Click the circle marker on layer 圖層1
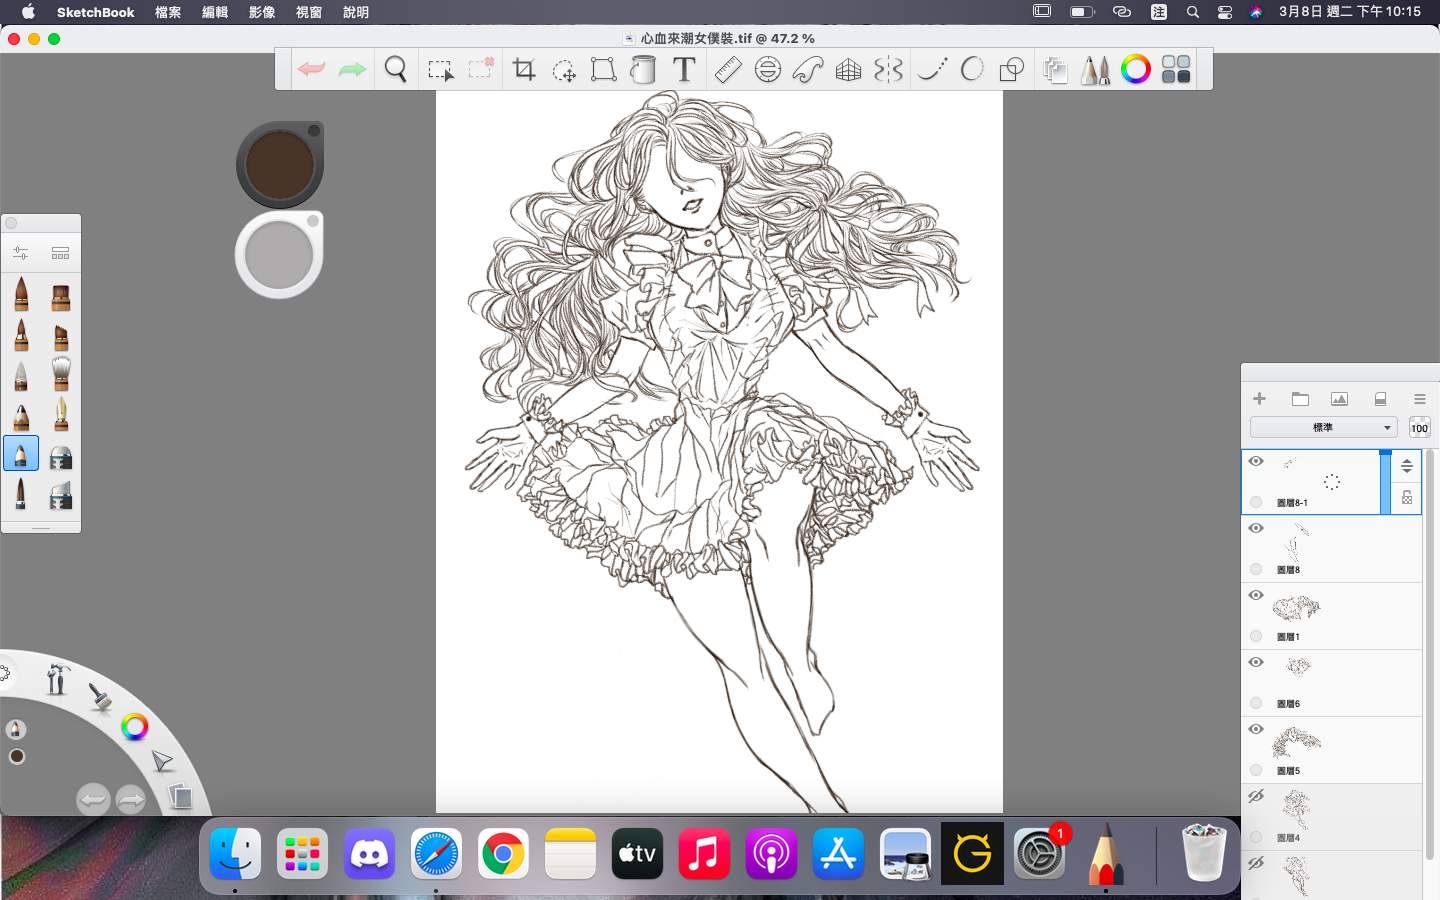This screenshot has height=900, width=1440. click(x=1256, y=636)
